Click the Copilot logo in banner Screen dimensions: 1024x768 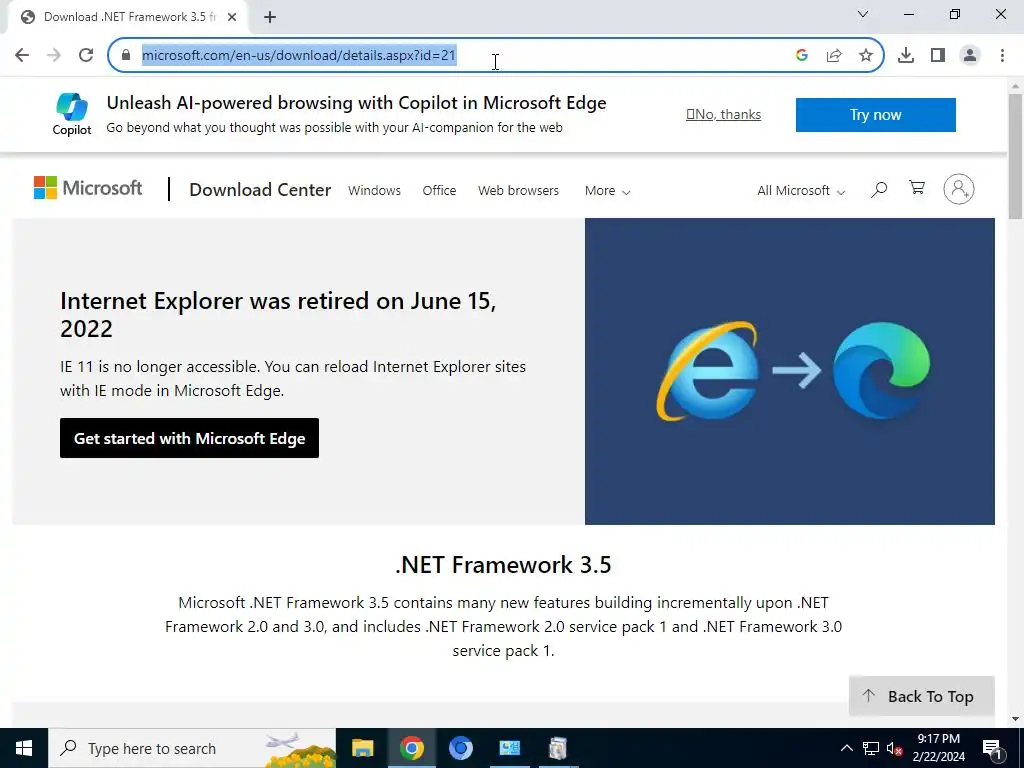coord(72,114)
